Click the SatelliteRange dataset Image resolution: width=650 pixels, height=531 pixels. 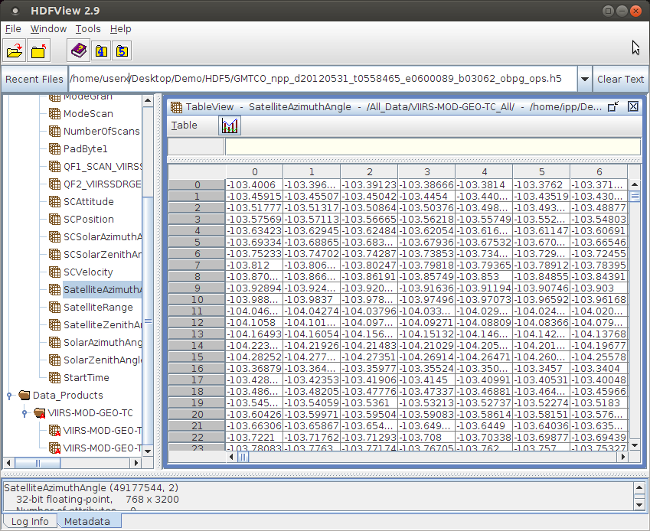click(x=98, y=307)
